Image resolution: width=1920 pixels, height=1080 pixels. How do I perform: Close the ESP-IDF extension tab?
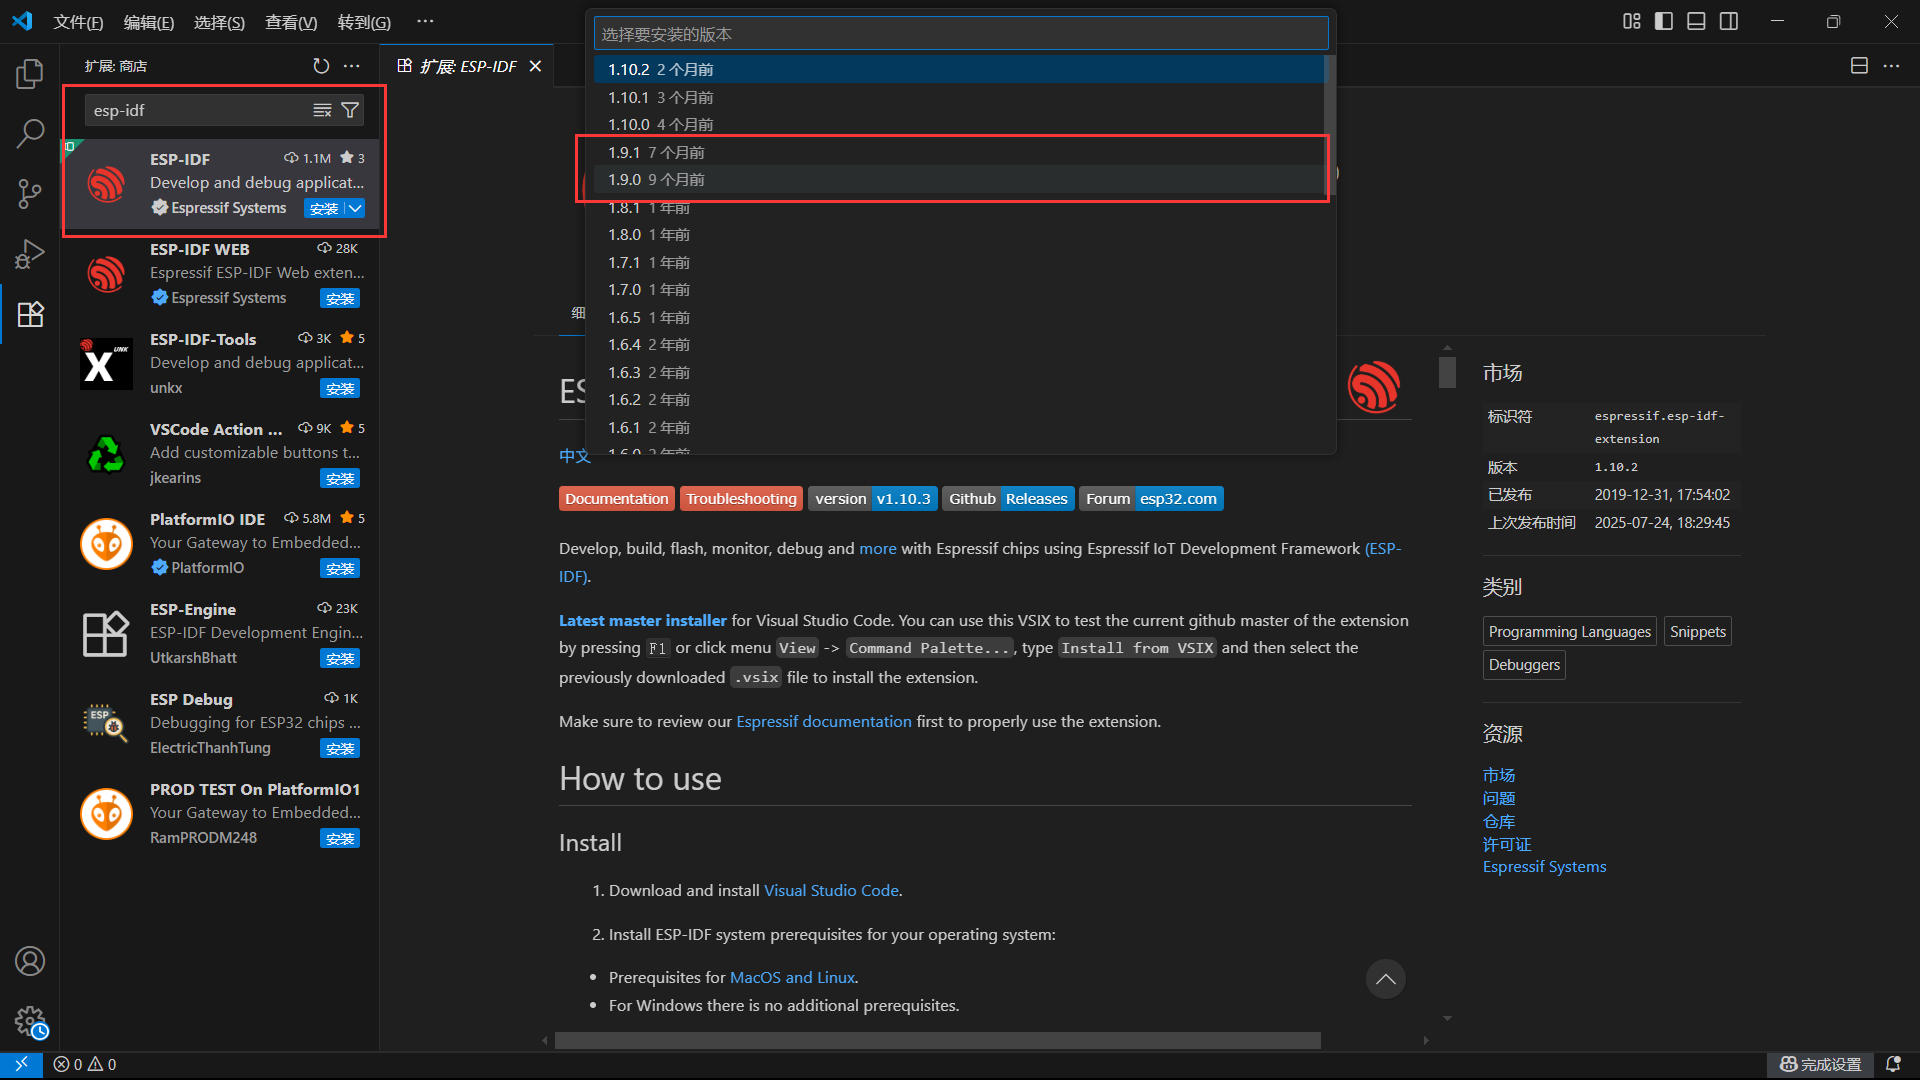click(x=535, y=66)
